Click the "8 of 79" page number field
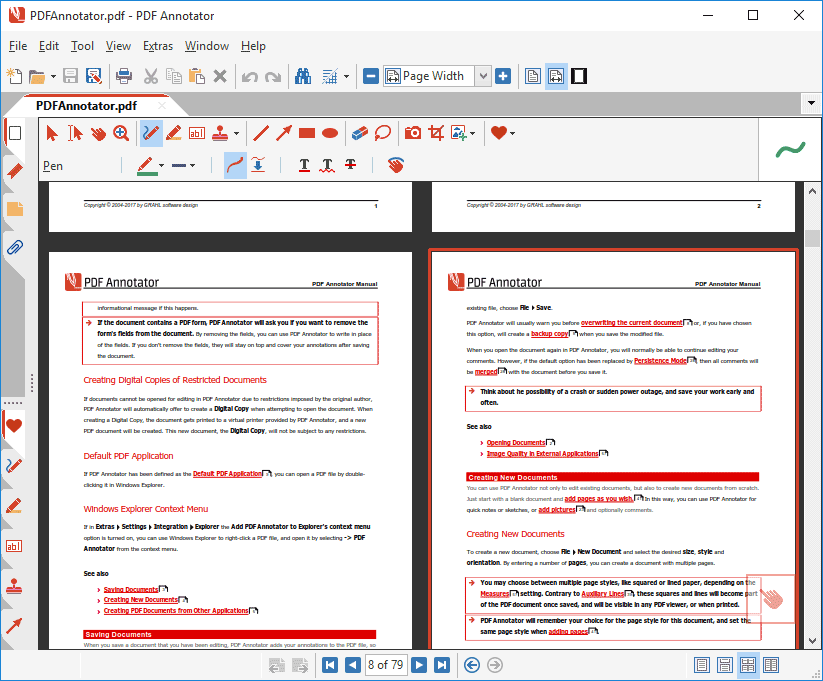 tap(386, 665)
